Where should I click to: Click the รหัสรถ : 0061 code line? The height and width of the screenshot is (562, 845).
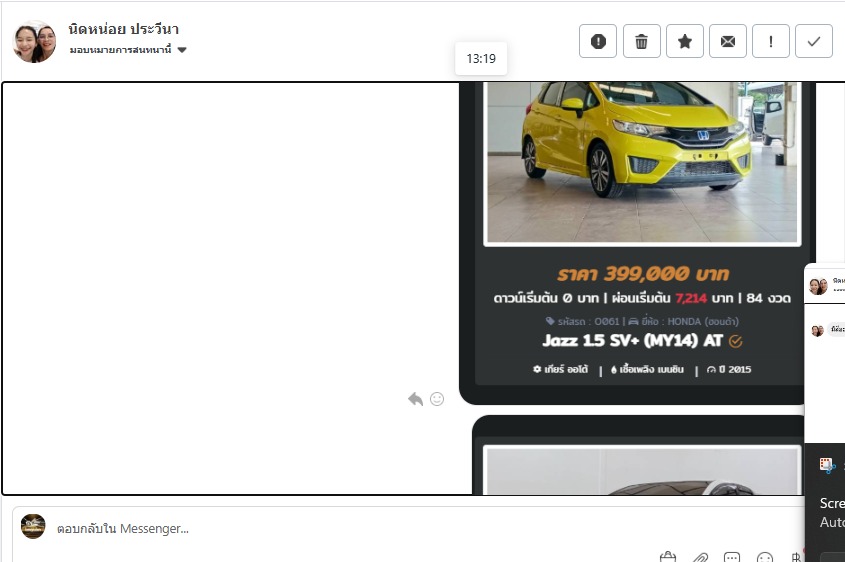click(x=583, y=321)
